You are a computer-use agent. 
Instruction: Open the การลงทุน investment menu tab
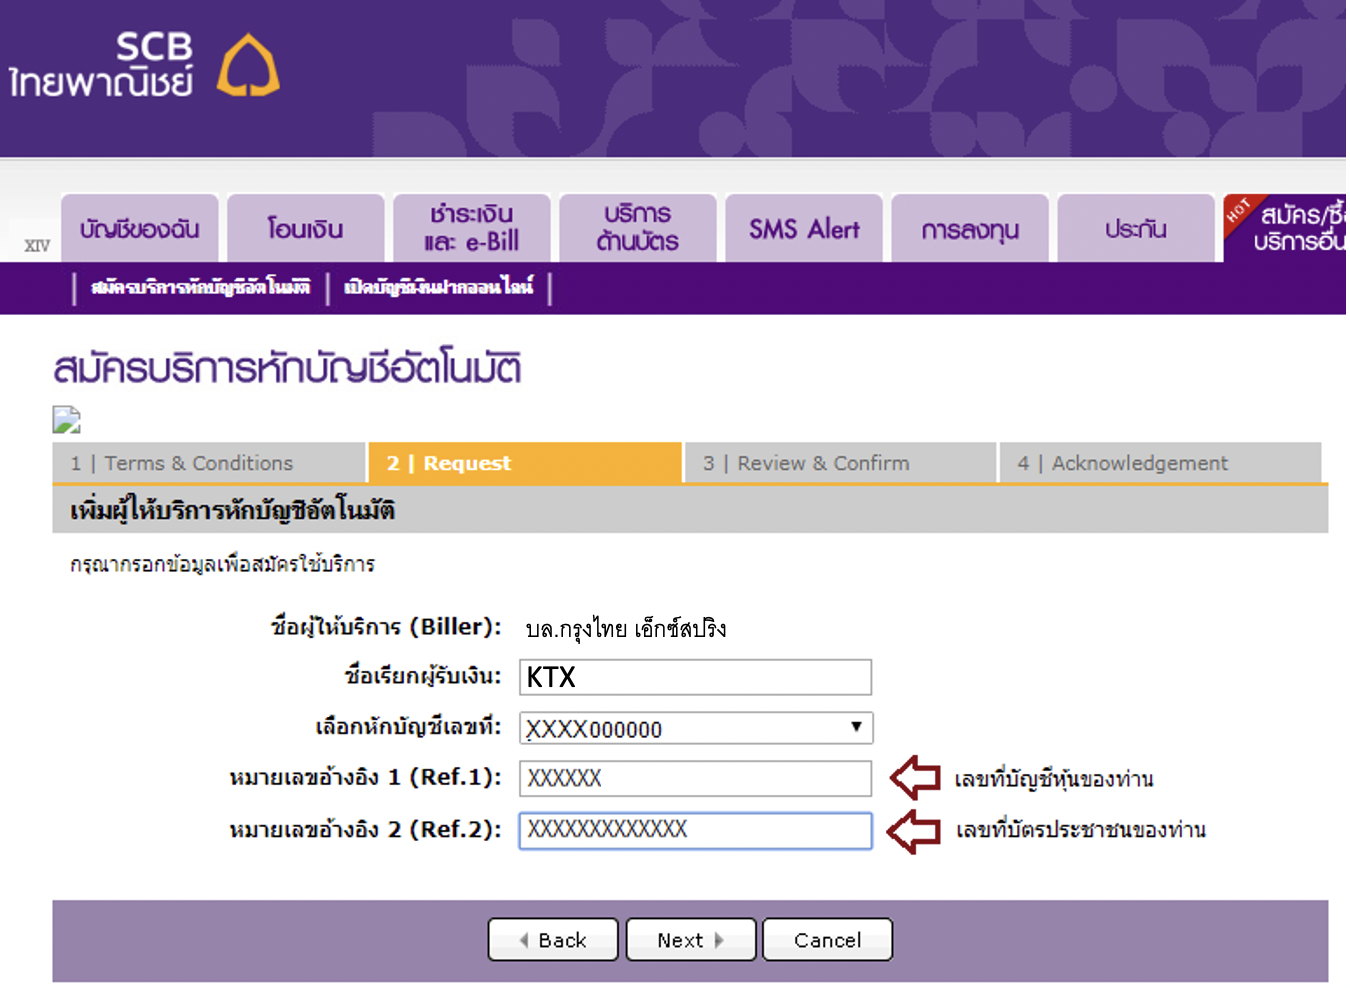click(x=970, y=228)
